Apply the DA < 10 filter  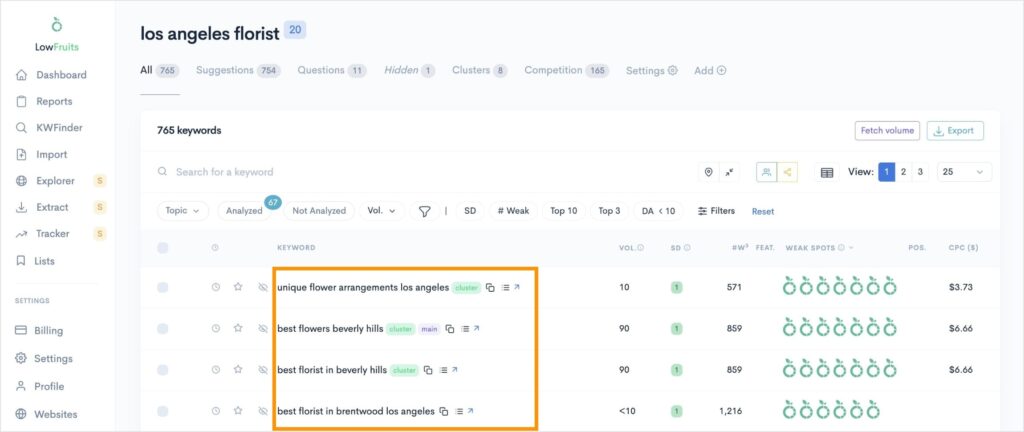658,211
